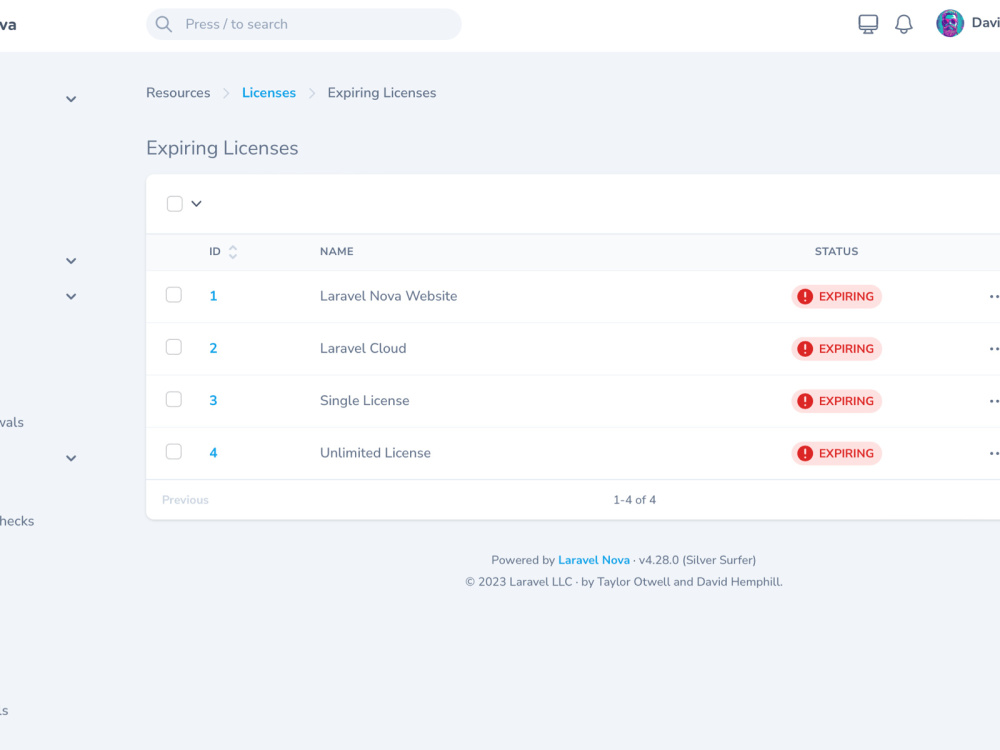Image resolution: width=1000 pixels, height=750 pixels.
Task: Open actions menu for Laravel Cloud row
Action: [994, 349]
